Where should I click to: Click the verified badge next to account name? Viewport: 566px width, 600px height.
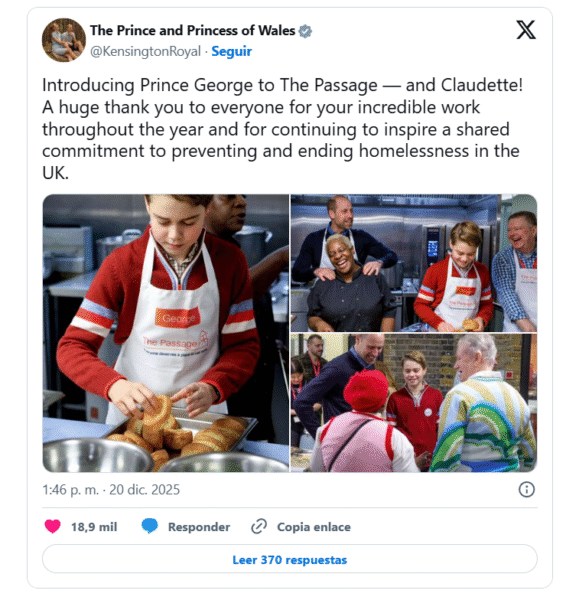tap(305, 31)
